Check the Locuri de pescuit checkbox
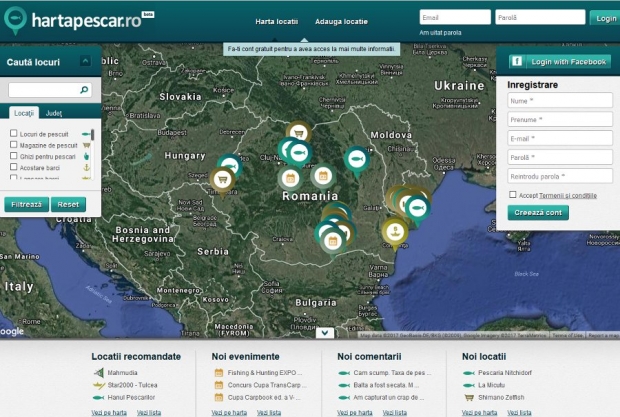Image resolution: width=620 pixels, height=417 pixels. [13, 133]
